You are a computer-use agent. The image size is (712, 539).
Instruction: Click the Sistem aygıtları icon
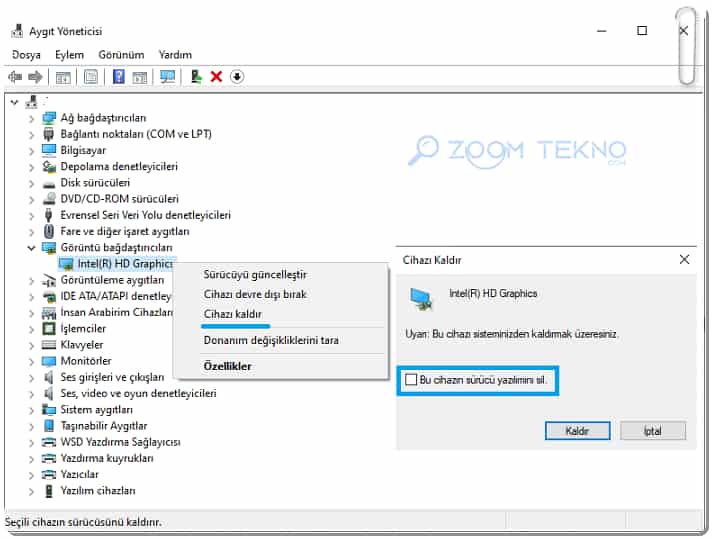click(49, 410)
